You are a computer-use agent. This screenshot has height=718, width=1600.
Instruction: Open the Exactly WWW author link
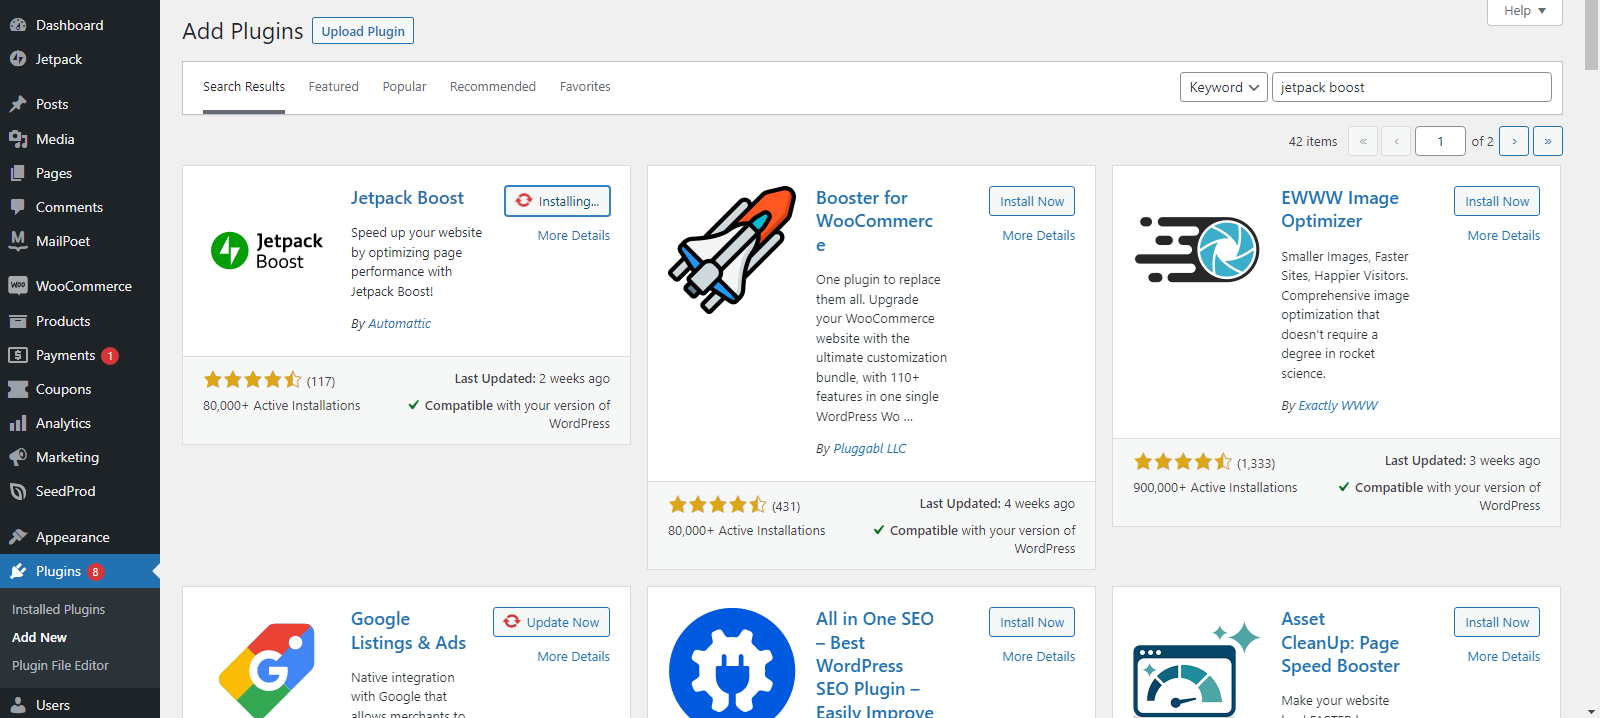[x=1338, y=405]
